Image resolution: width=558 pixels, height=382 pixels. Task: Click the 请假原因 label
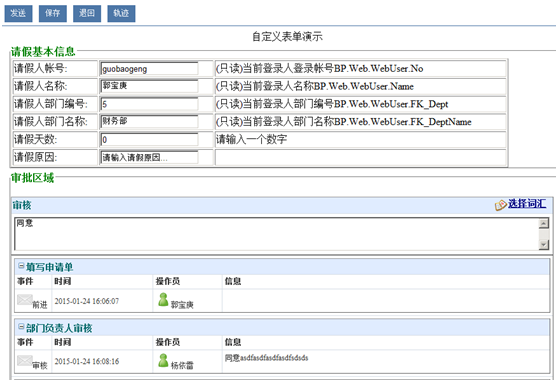point(36,157)
